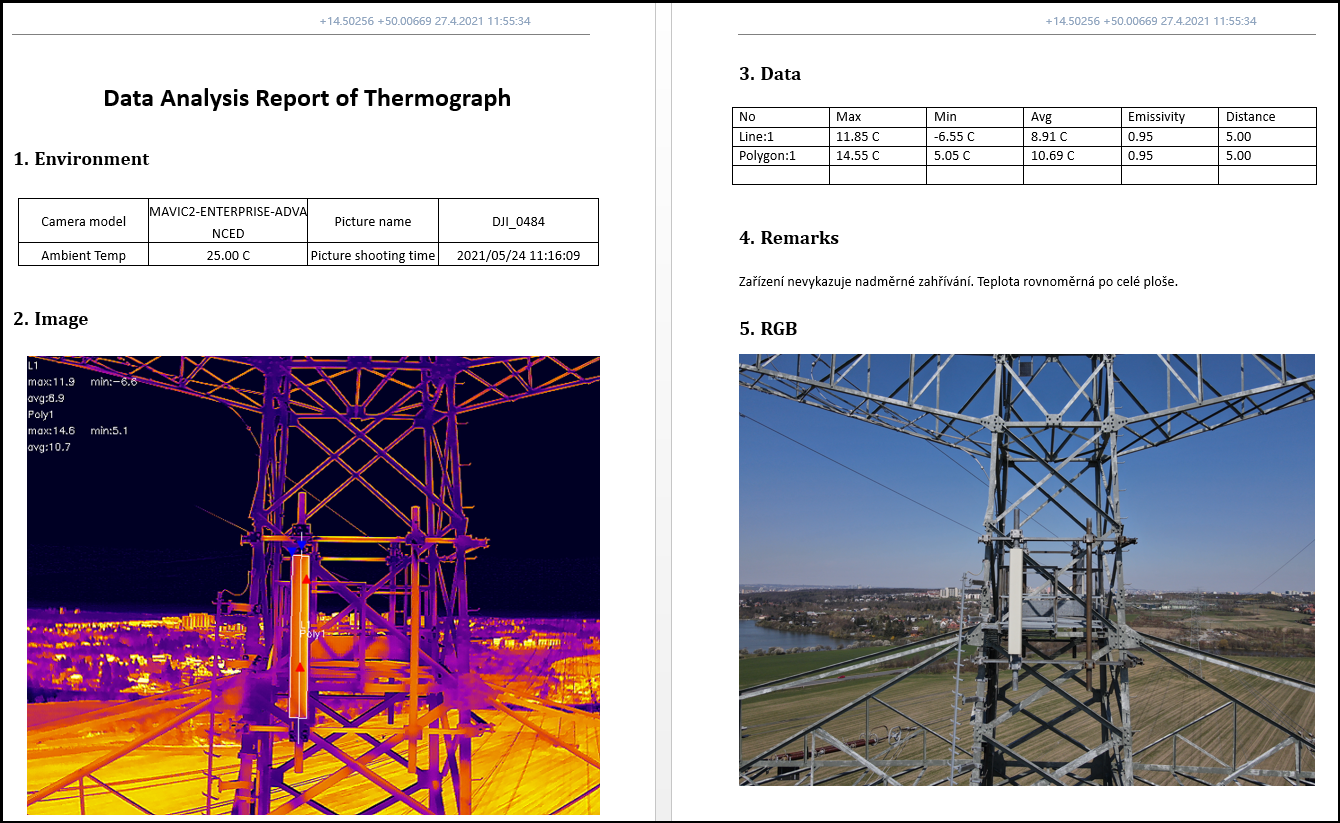Click the "2. Image" section heading

51,319
